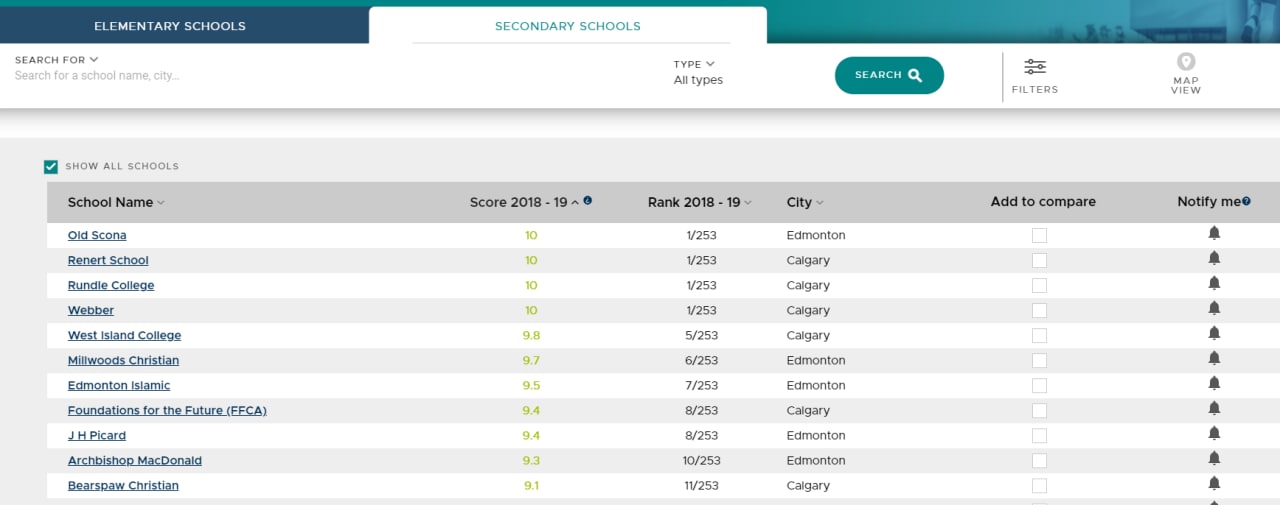Click notify bell for Millwoods Christian

(1214, 358)
